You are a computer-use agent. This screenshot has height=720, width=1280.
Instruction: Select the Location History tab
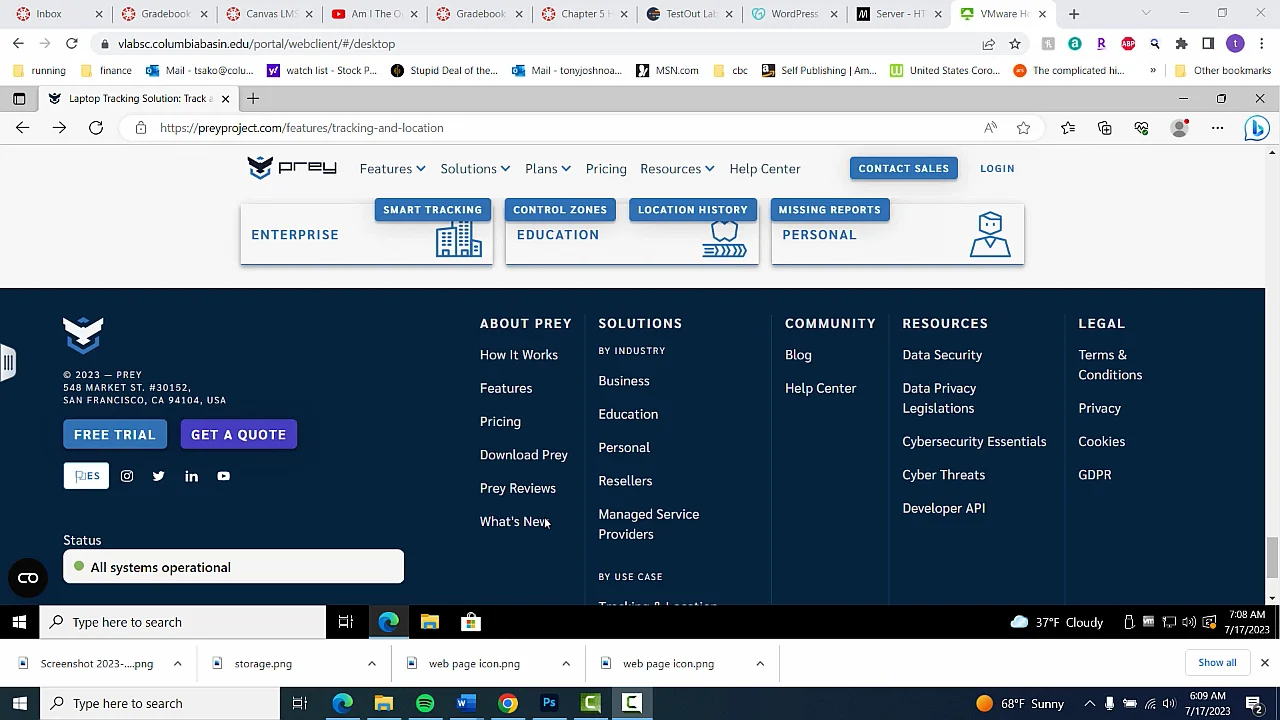click(693, 210)
